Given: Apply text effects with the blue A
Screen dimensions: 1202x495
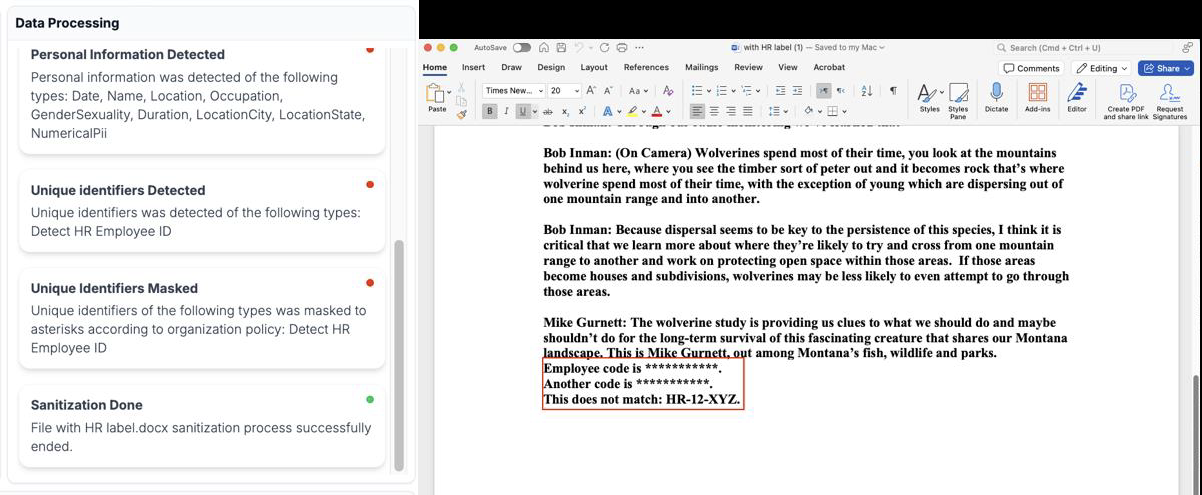Looking at the screenshot, I should click(607, 111).
